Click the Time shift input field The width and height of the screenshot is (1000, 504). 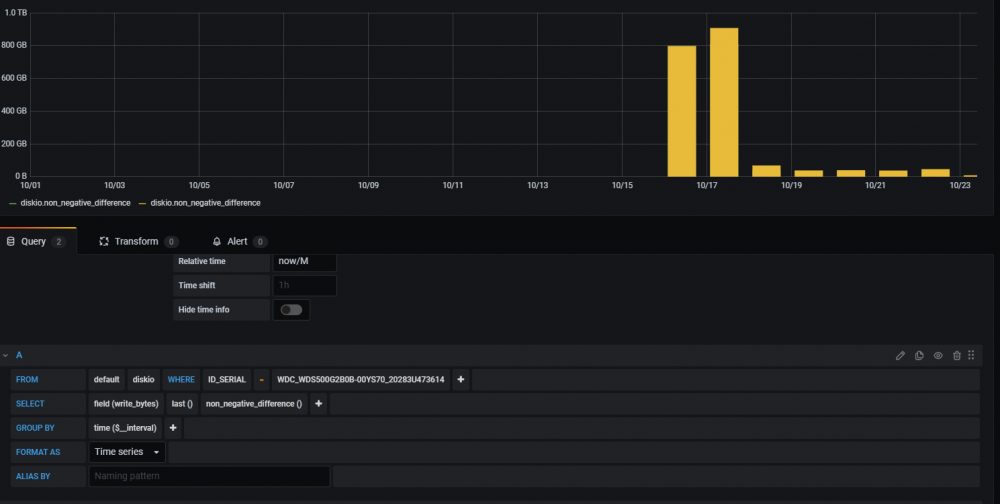(x=304, y=285)
